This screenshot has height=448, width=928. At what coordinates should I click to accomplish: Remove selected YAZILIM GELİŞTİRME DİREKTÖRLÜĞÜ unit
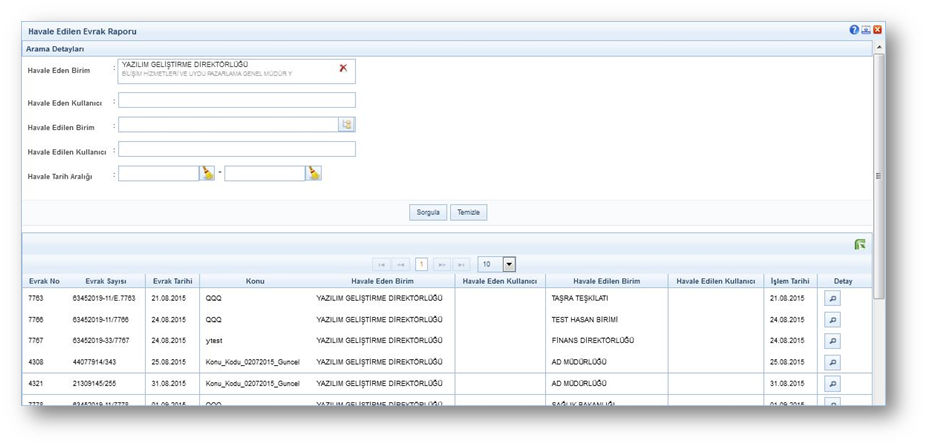click(343, 68)
